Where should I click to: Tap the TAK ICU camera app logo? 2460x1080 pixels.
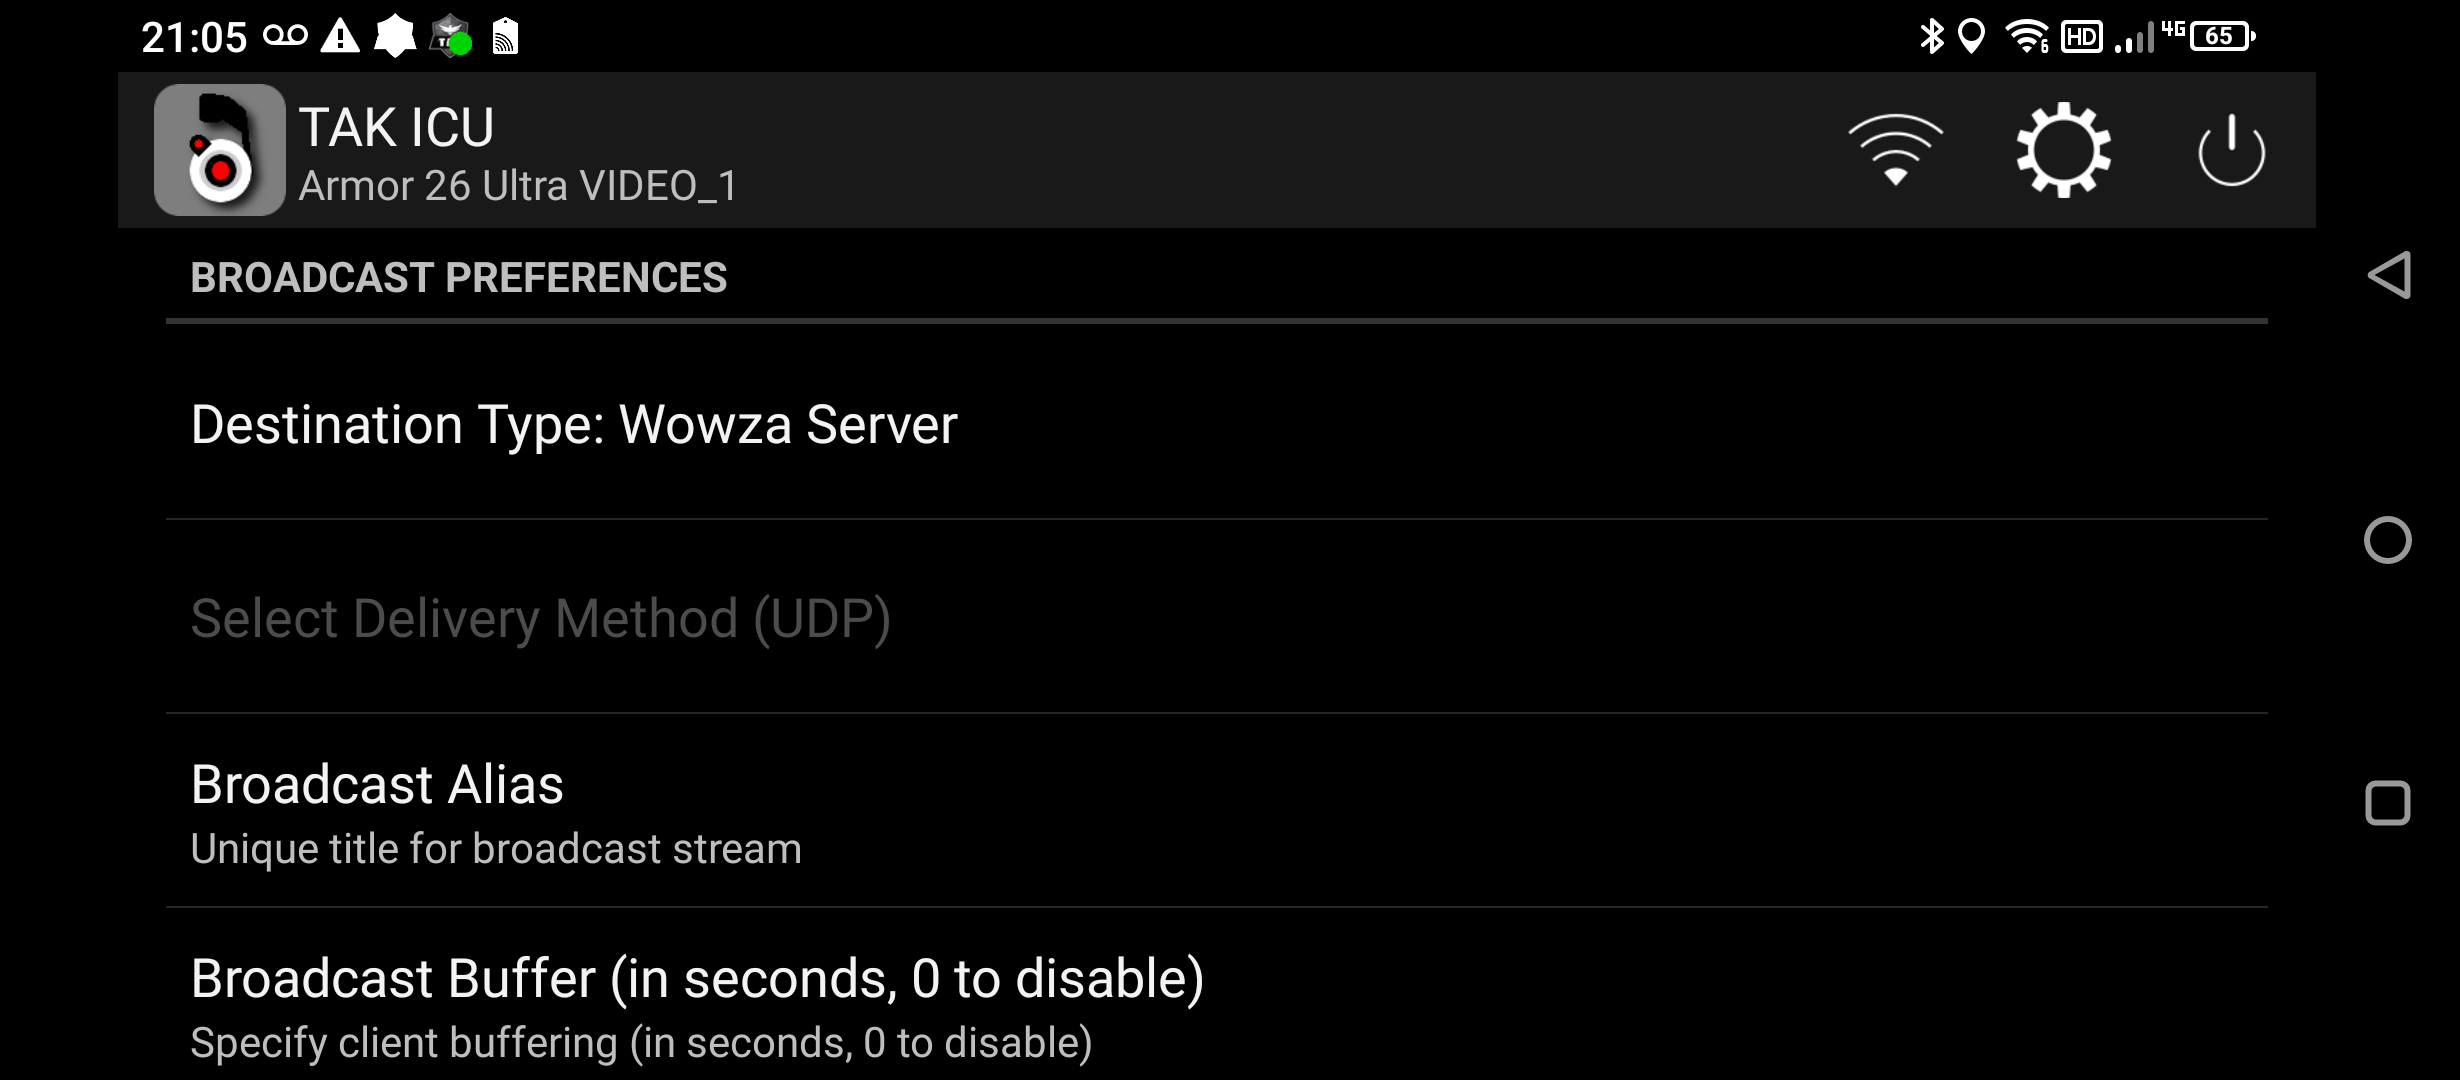point(219,150)
